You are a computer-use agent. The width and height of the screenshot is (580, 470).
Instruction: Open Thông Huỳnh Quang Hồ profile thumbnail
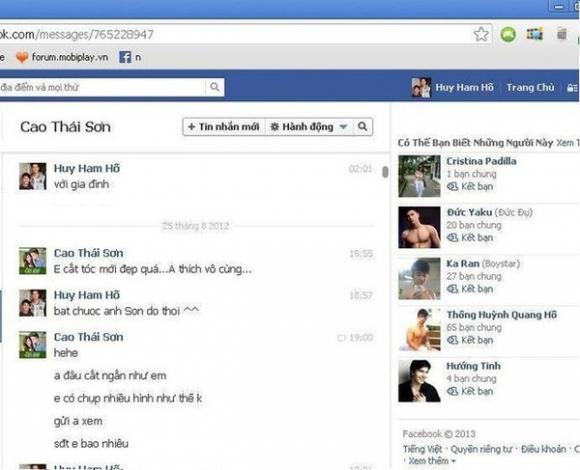(x=419, y=329)
